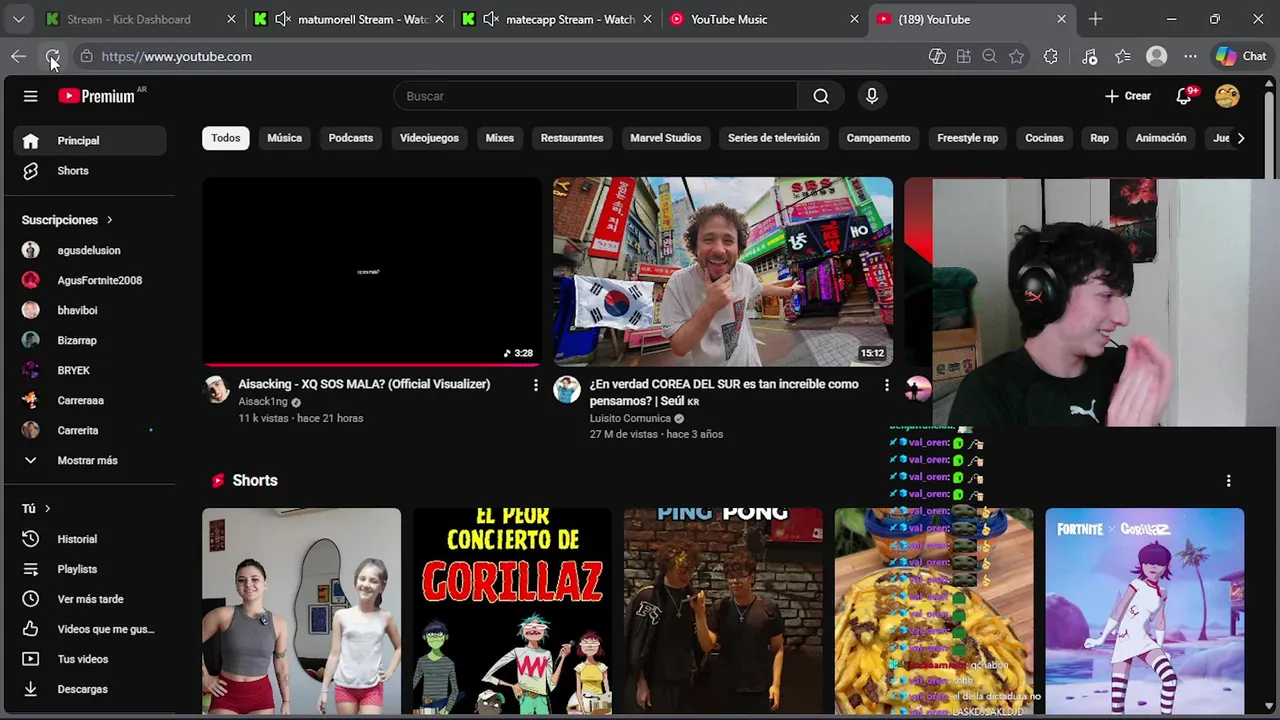Open the browser Extensions puzzle icon

point(1050,57)
